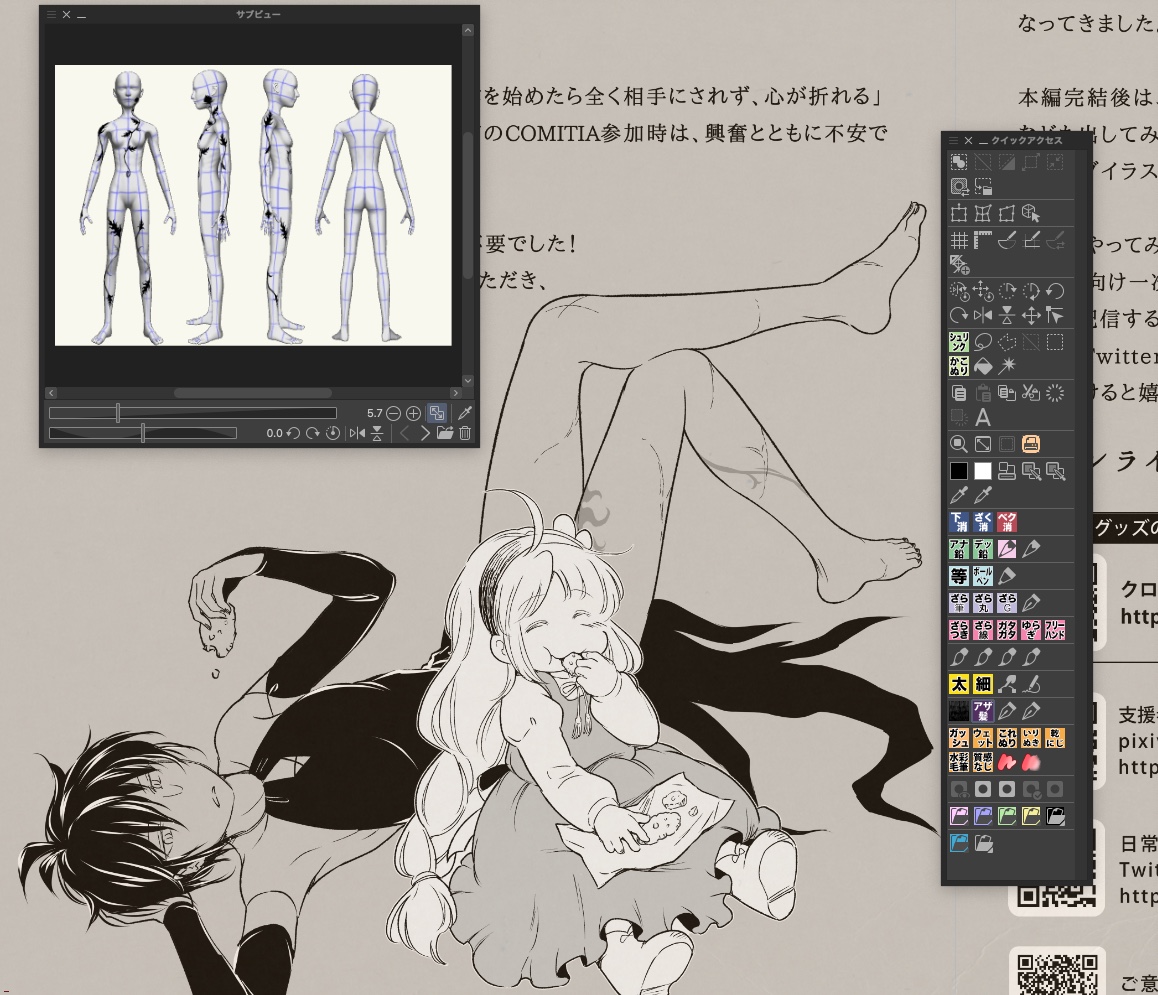Select the かこぬり fill tool
1158x995 pixels.
pyautogui.click(x=959, y=366)
